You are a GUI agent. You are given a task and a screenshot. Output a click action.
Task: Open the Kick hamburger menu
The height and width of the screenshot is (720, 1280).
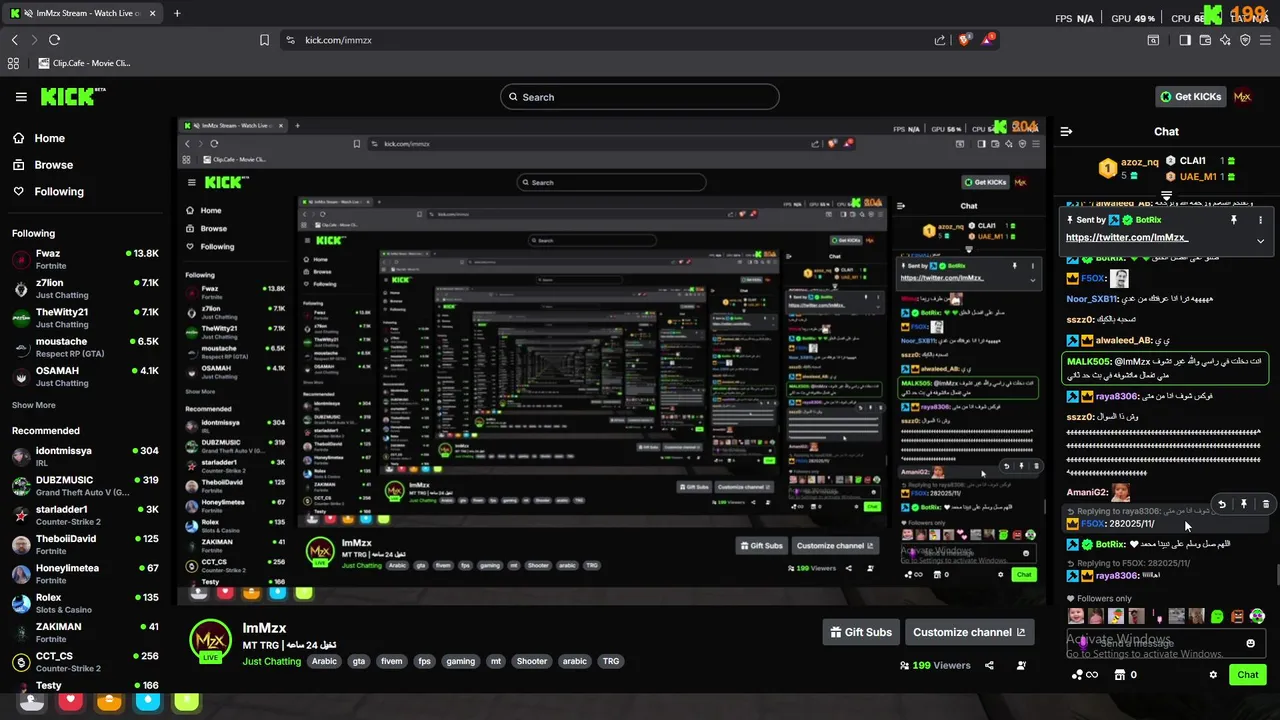click(21, 97)
